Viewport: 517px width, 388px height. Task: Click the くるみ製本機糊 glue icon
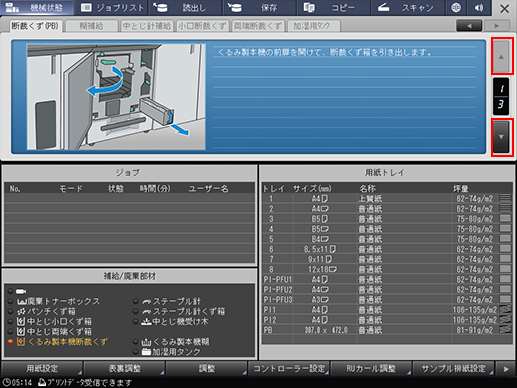tap(147, 342)
